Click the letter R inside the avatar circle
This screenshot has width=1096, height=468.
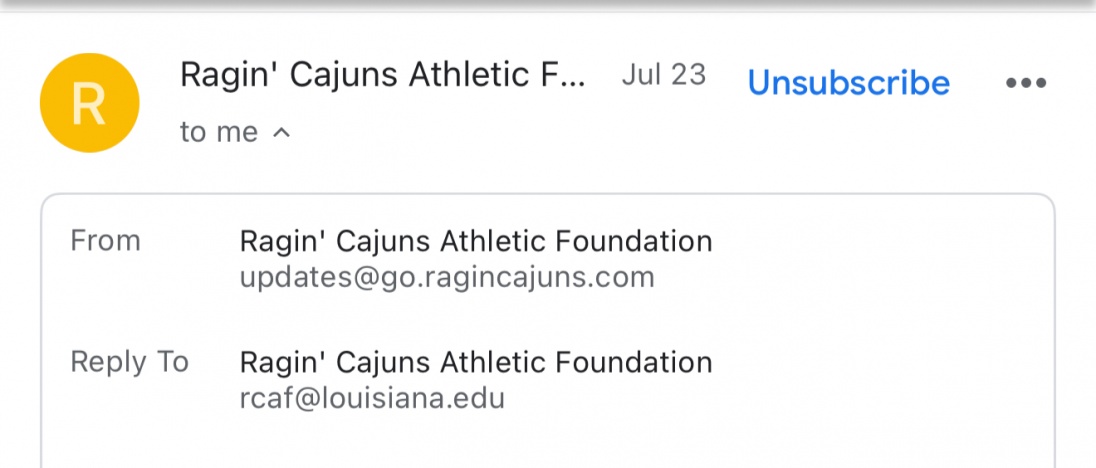point(89,104)
